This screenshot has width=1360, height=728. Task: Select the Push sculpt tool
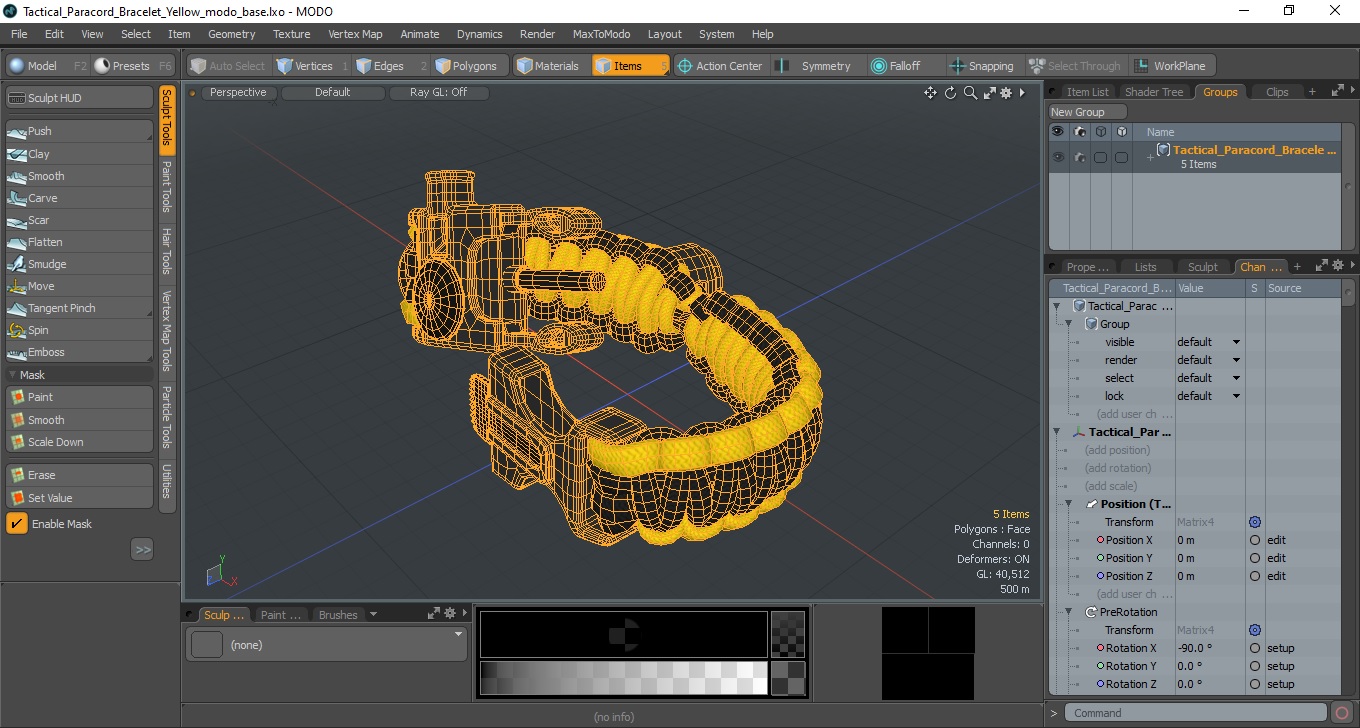[x=79, y=131]
